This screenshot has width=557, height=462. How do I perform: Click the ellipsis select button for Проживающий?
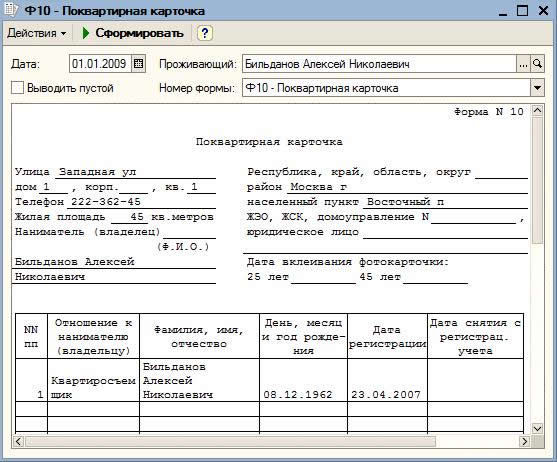point(523,64)
